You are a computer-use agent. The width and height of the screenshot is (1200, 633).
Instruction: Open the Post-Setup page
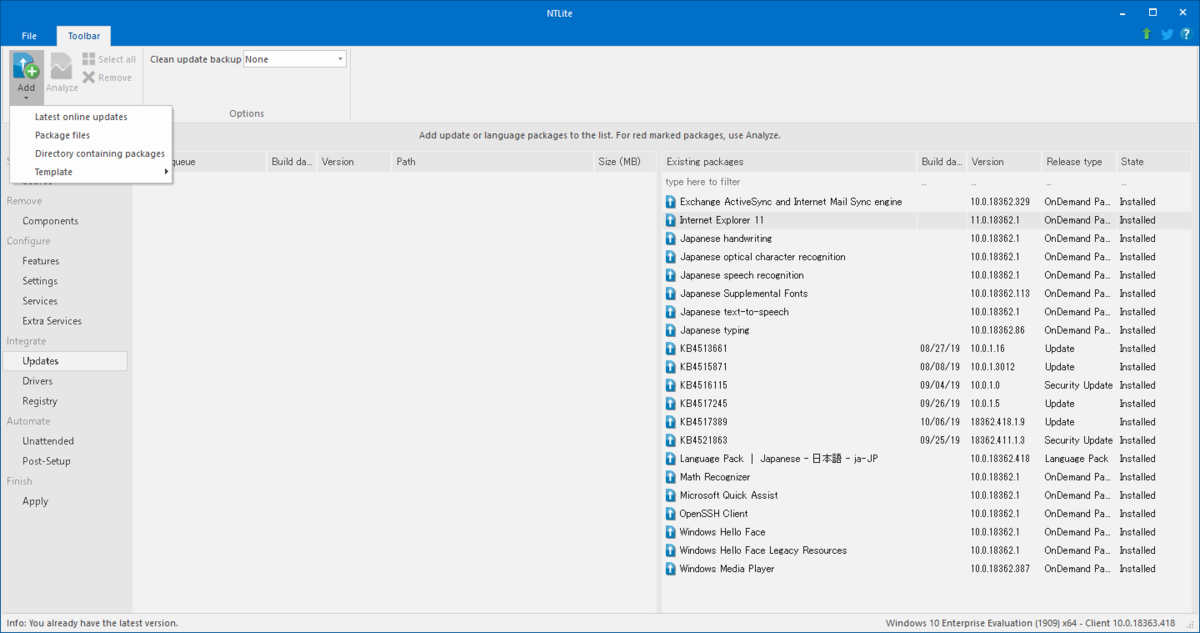(x=46, y=461)
